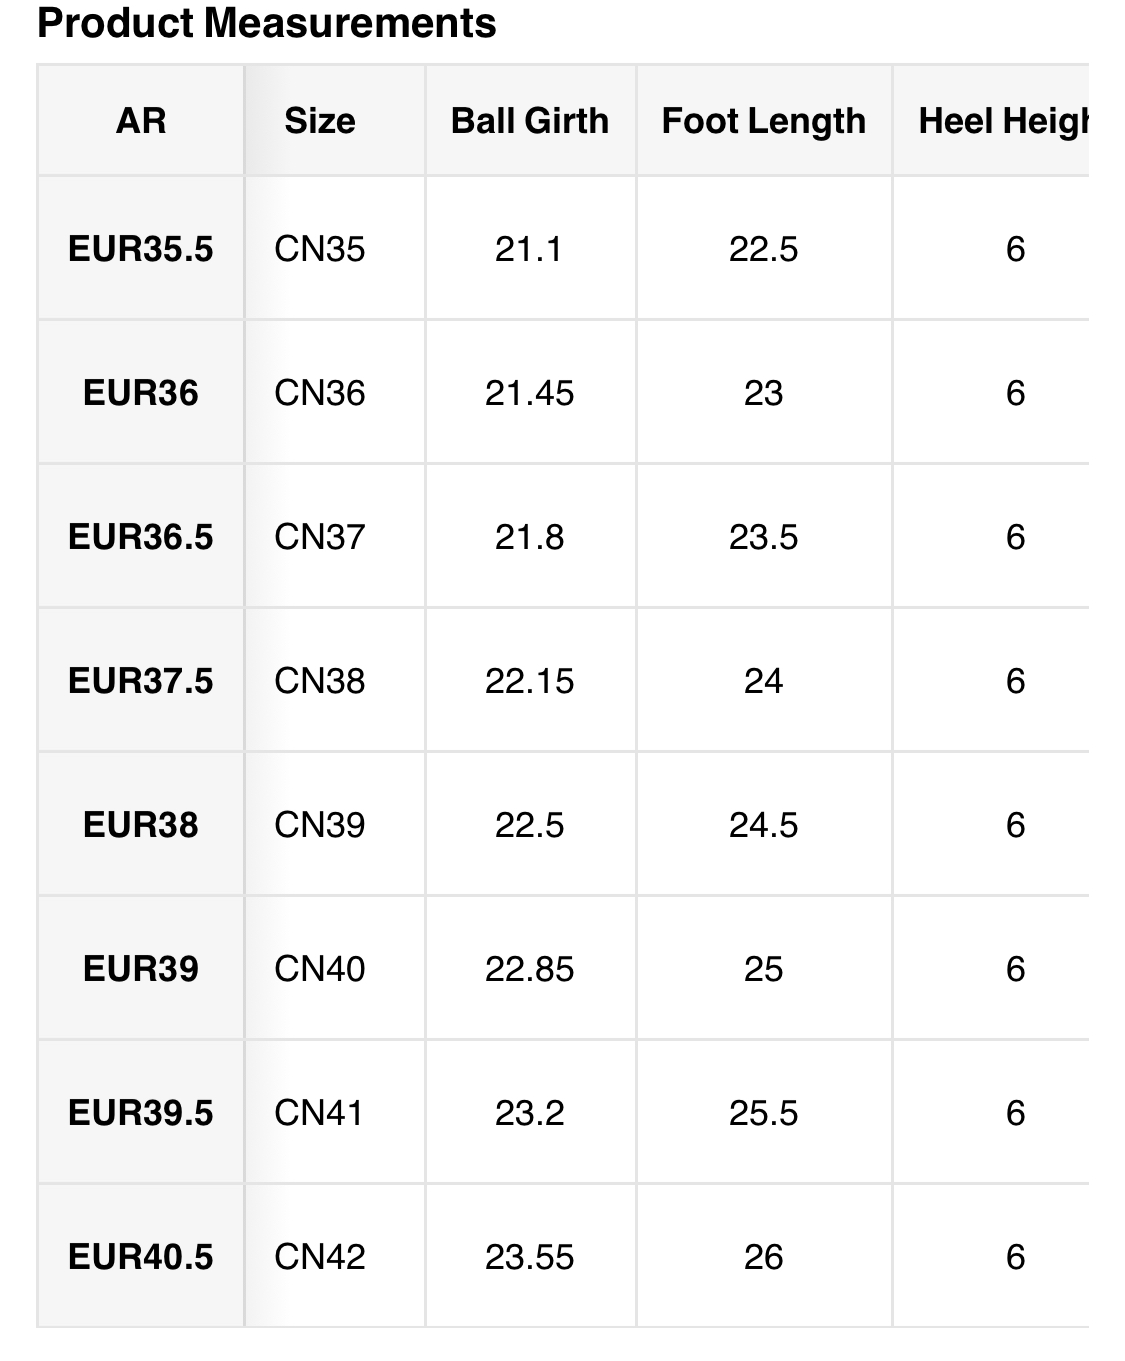Click the Size column header
The height and width of the screenshot is (1361, 1125).
tap(320, 121)
